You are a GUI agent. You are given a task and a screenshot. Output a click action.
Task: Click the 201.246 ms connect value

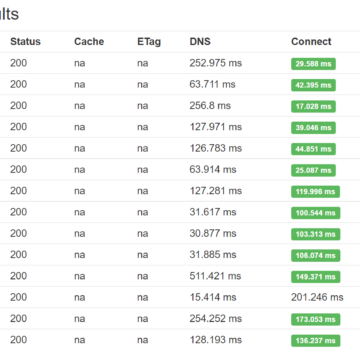tap(317, 297)
